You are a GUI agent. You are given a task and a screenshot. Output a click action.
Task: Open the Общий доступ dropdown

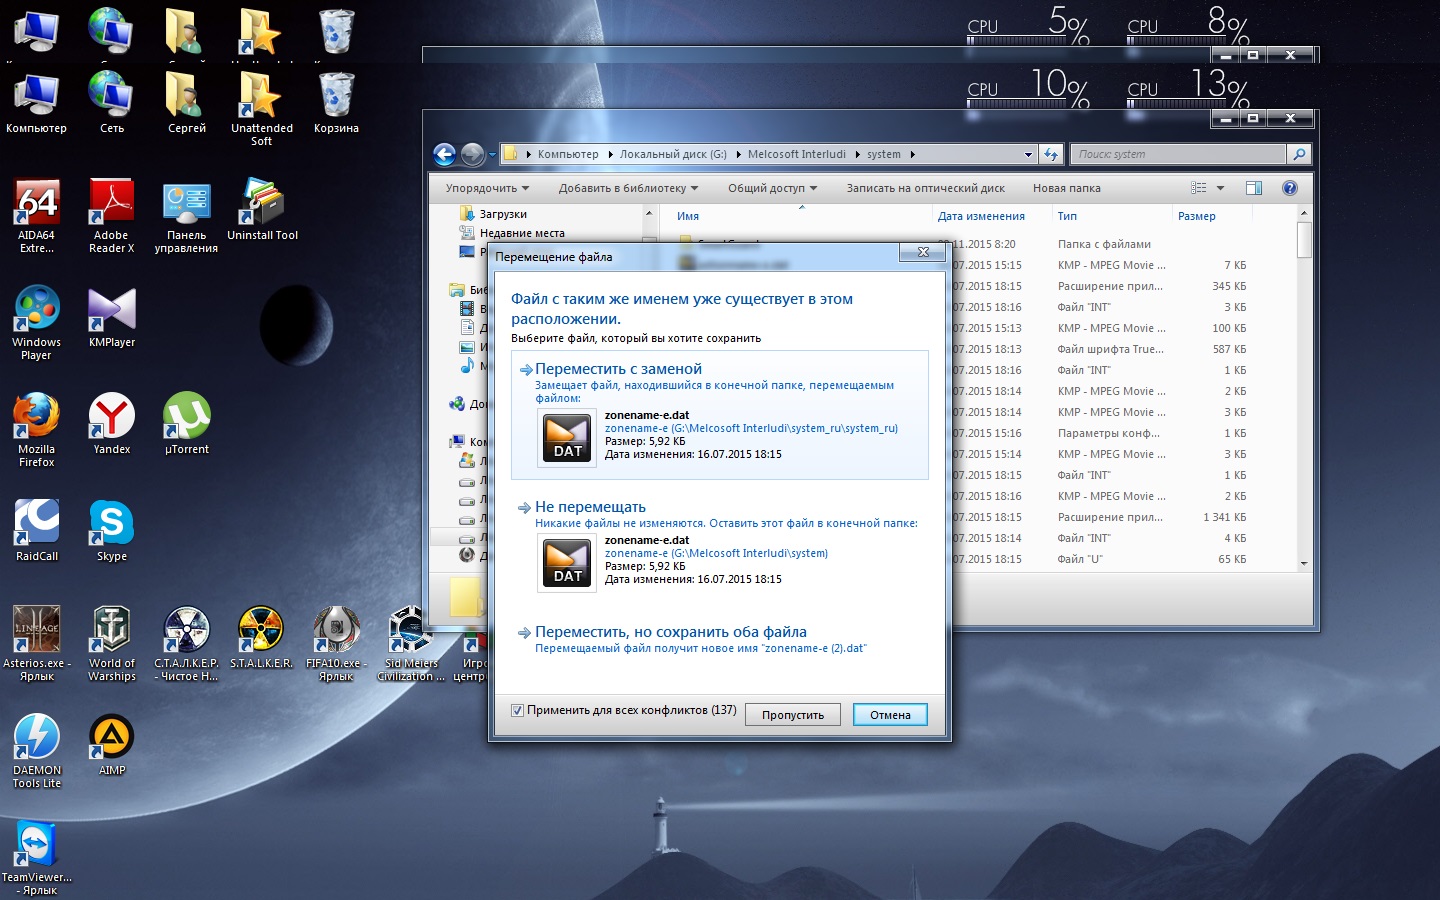[x=772, y=188]
